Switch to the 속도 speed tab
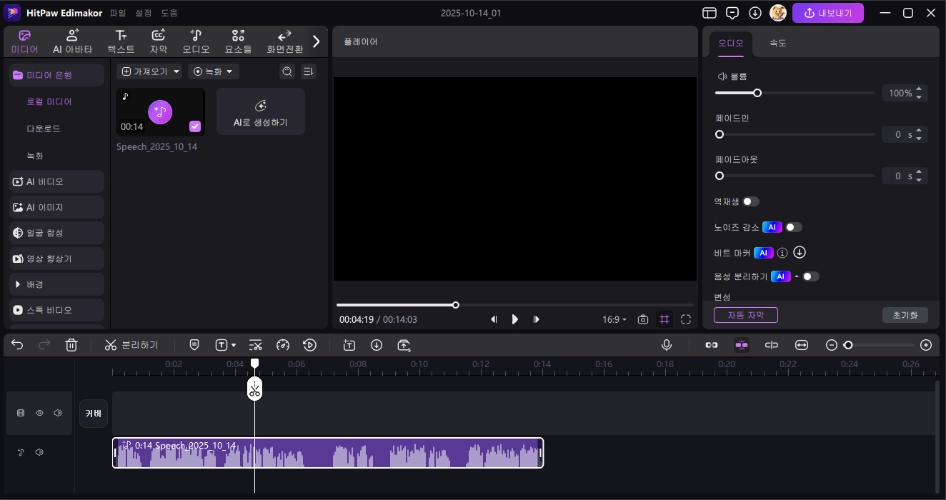 (777, 43)
